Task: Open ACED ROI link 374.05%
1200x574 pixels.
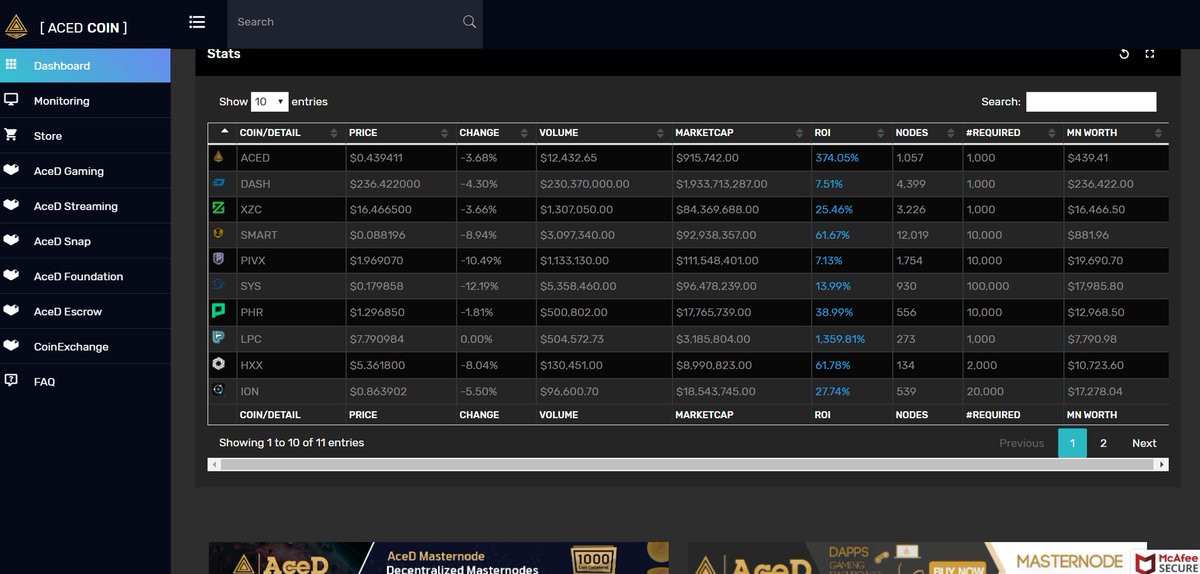Action: pos(837,158)
